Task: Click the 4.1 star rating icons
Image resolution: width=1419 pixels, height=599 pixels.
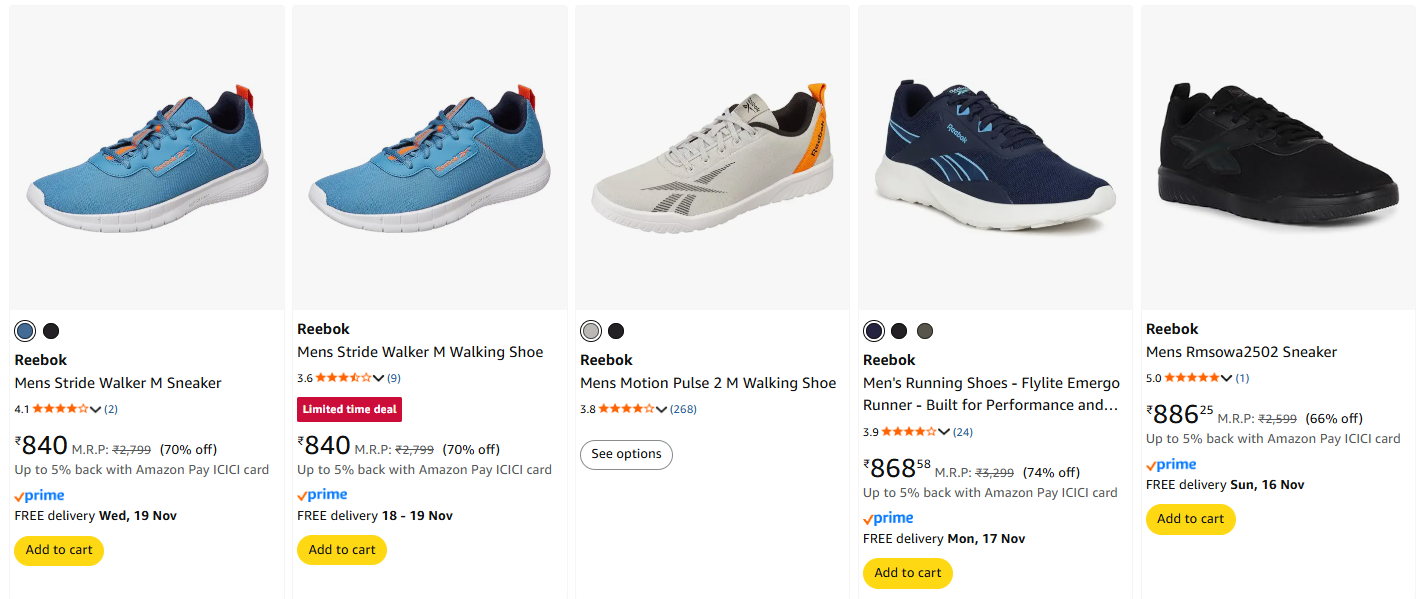Action: pyautogui.click(x=61, y=409)
